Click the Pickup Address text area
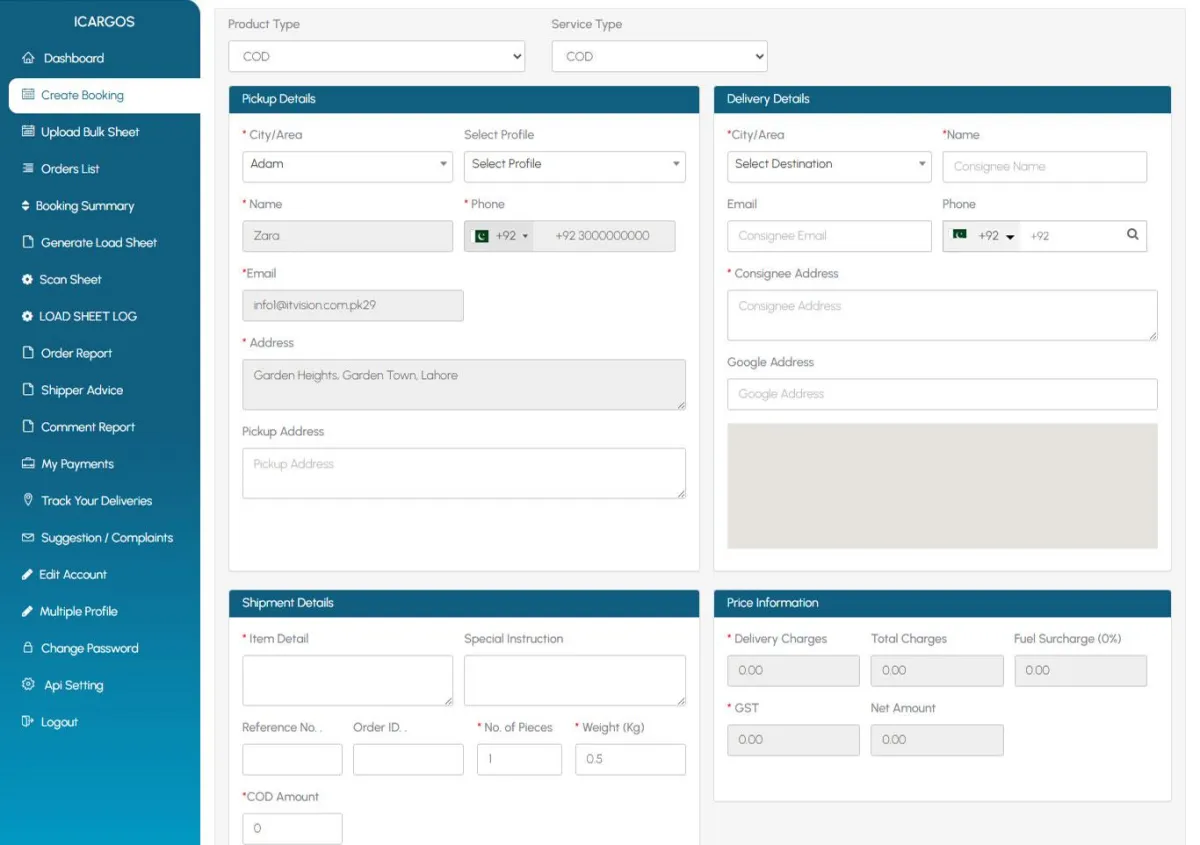Screen dimensions: 1200x845 click(x=464, y=473)
